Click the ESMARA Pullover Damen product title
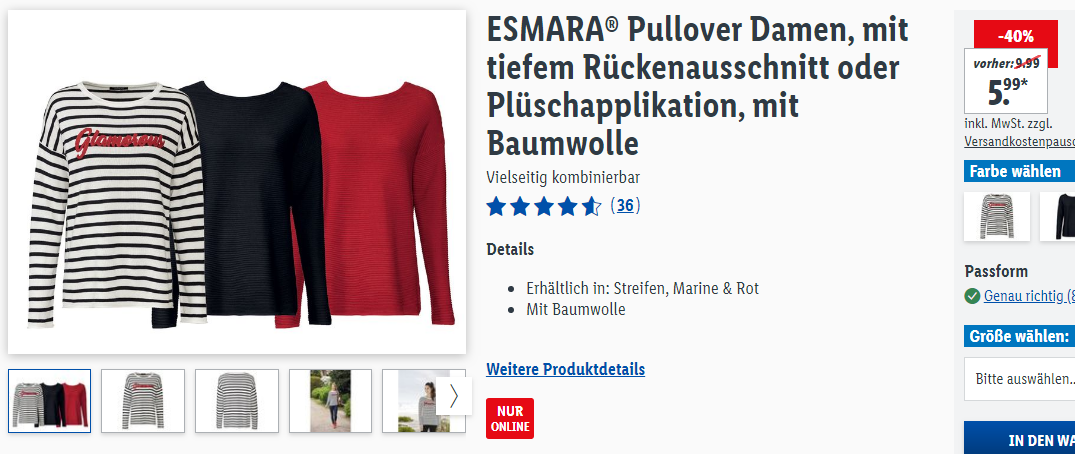 (x=697, y=87)
